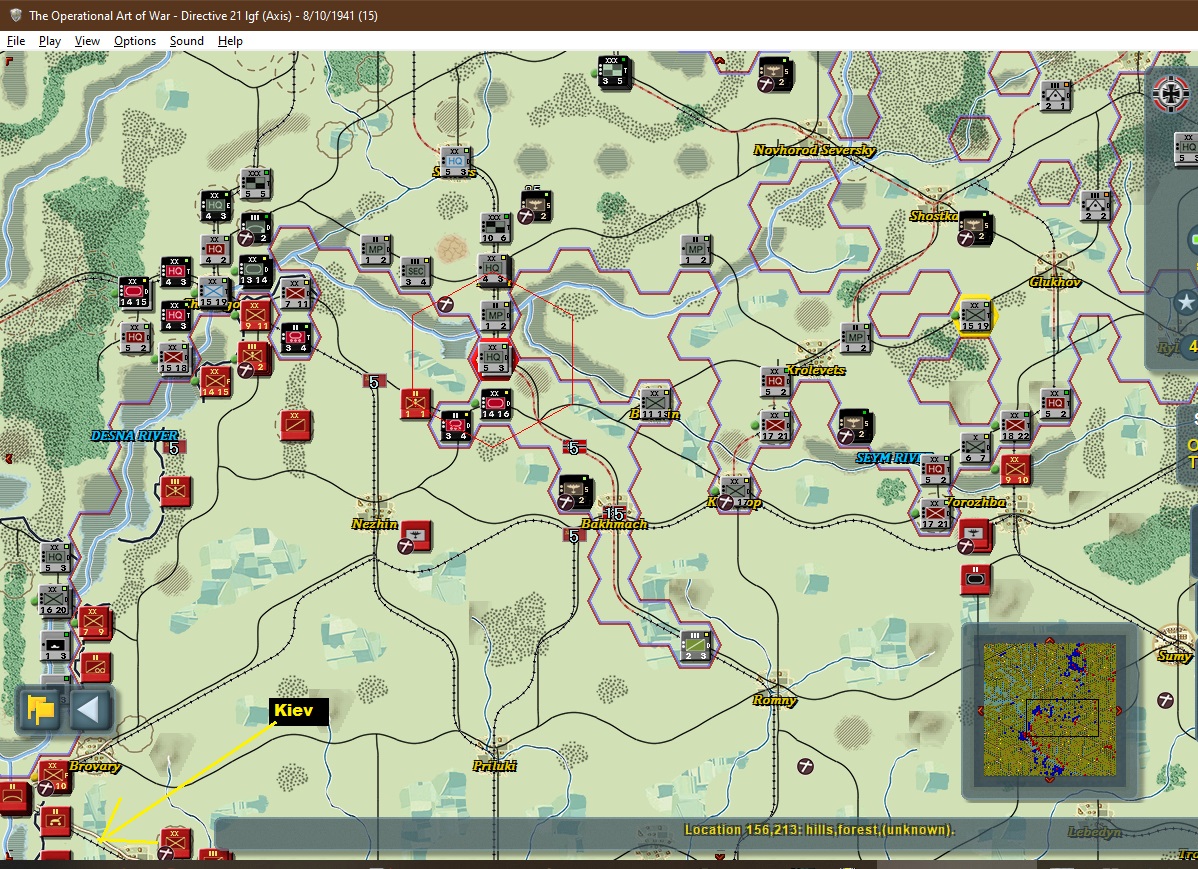Select the regiment unit 2 1 top right
1198x869 pixels.
(x=1056, y=96)
